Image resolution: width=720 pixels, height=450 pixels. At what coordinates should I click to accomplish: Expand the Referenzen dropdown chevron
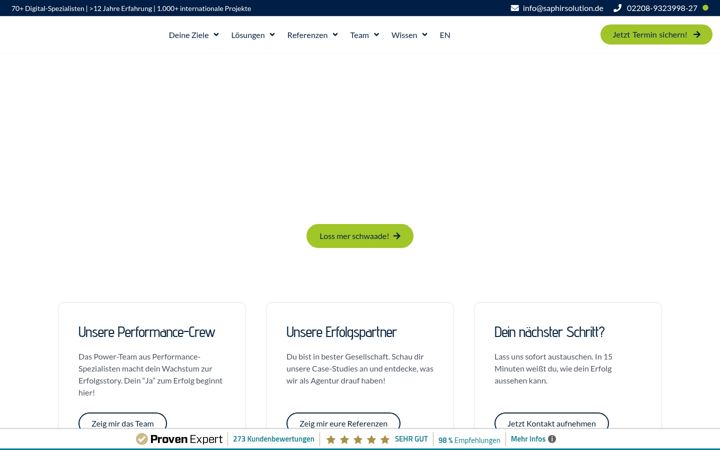[x=335, y=34]
